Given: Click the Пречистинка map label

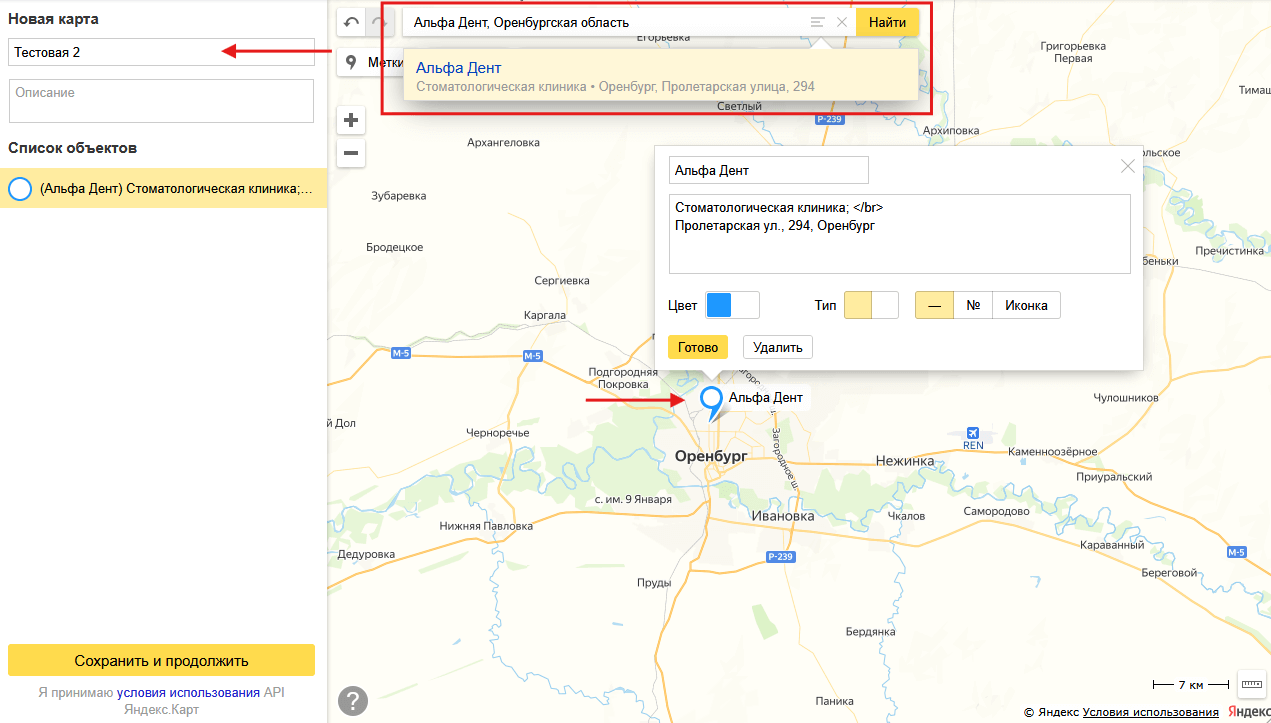Looking at the screenshot, I should (1229, 251).
